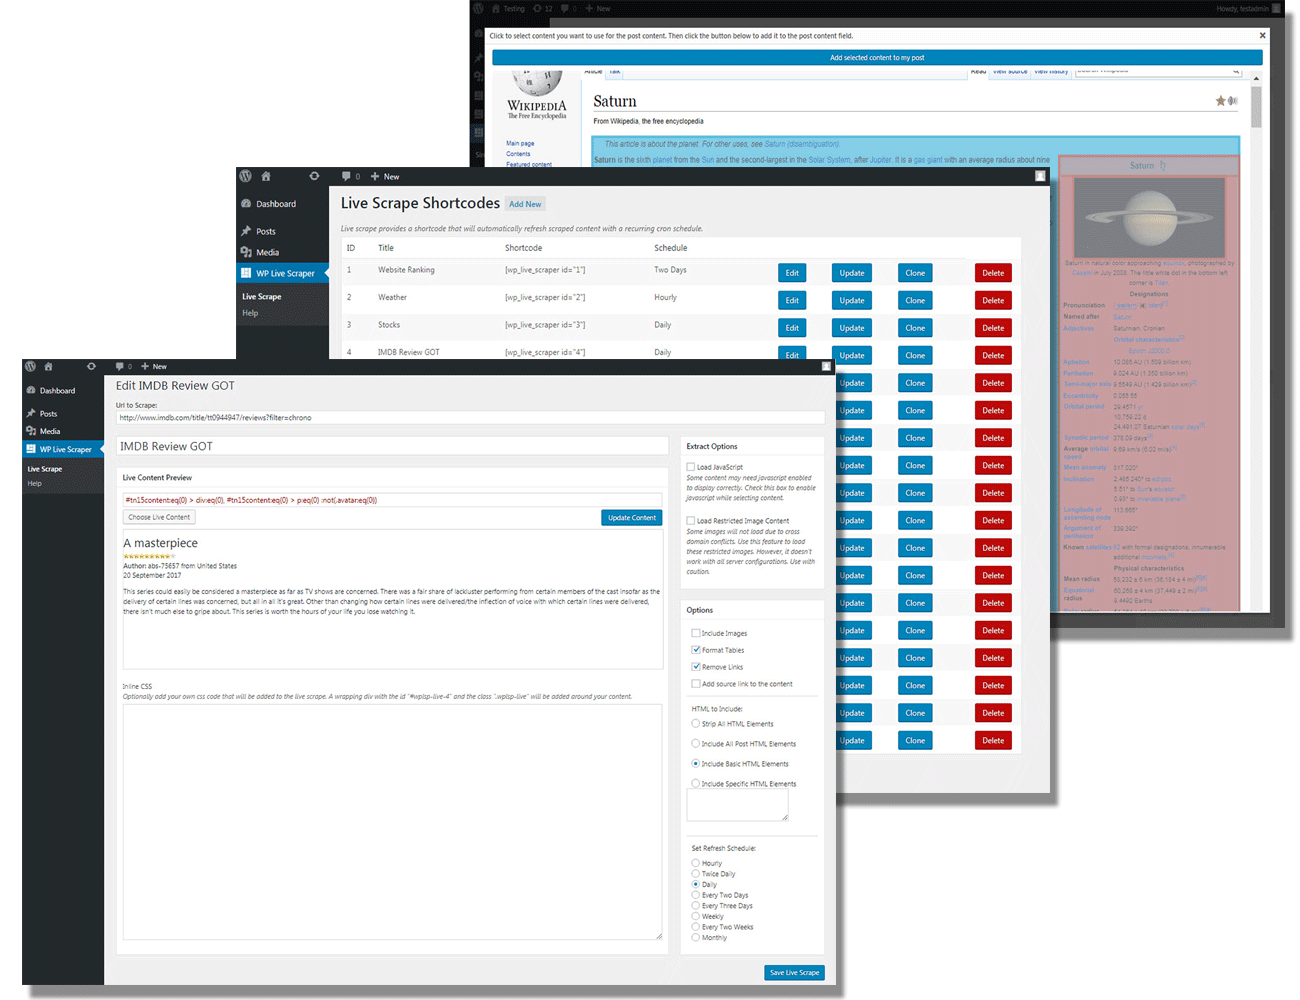Click the IMDB Review GOT title field
This screenshot has height=1000, width=1300.
[x=392, y=446]
